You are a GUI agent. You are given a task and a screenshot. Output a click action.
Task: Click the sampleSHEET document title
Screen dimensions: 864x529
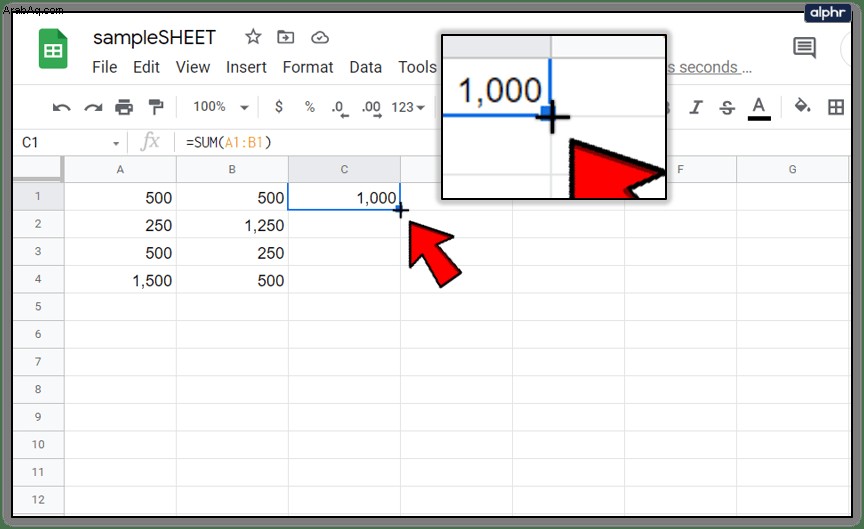pos(154,37)
